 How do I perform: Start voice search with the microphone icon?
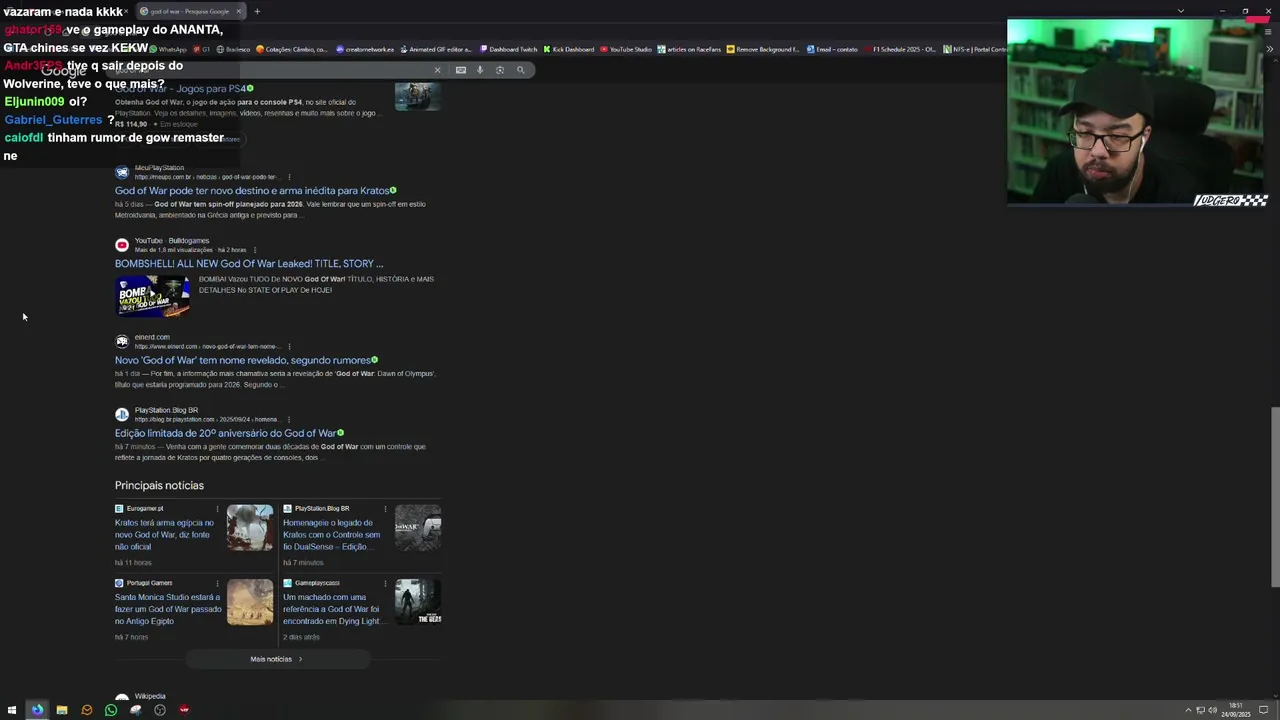[x=480, y=70]
